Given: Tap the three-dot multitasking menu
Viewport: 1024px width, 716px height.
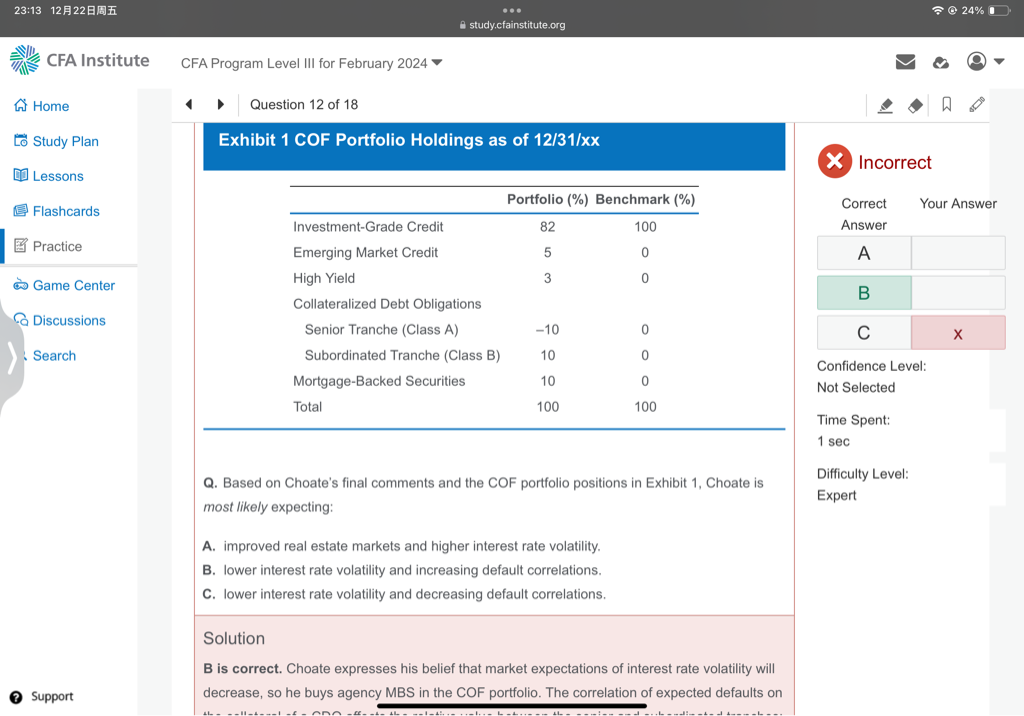Looking at the screenshot, I should (x=512, y=10).
